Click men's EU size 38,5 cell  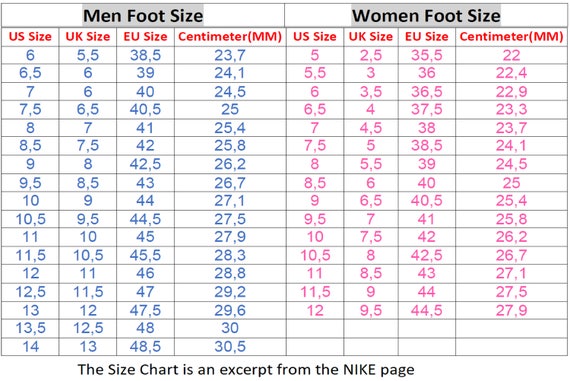[145, 55]
